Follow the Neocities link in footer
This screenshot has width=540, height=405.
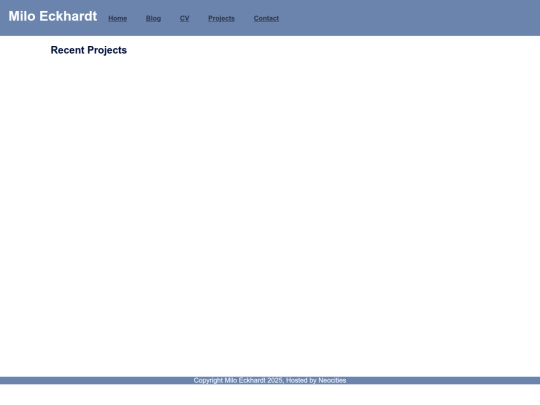coord(332,381)
